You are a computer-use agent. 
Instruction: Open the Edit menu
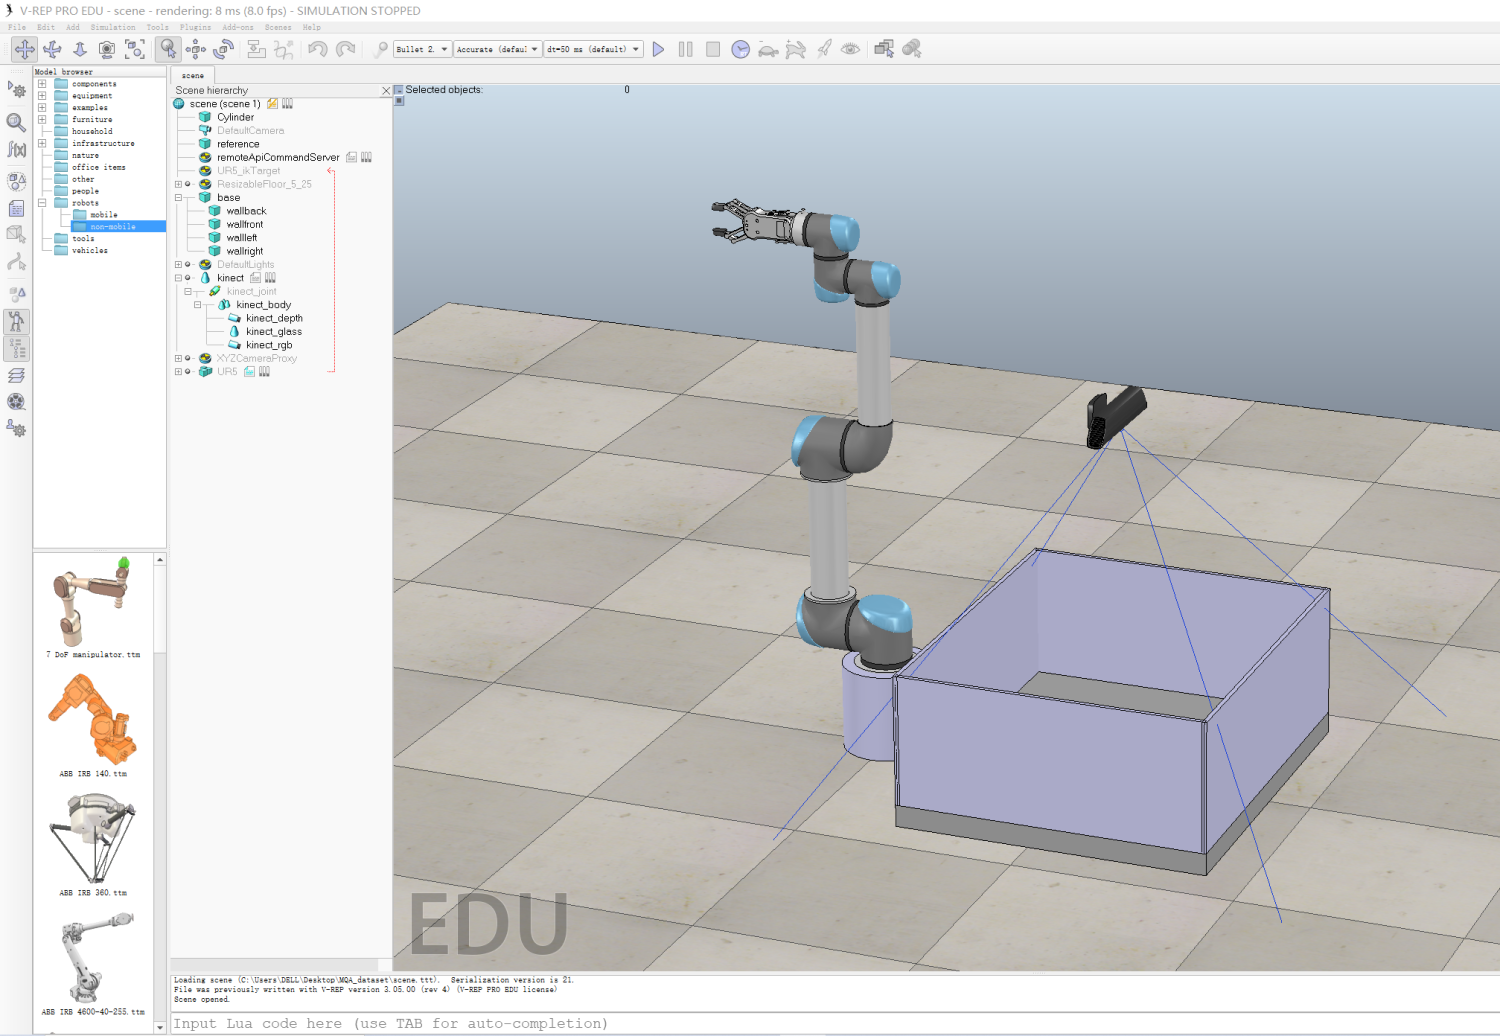coord(46,28)
